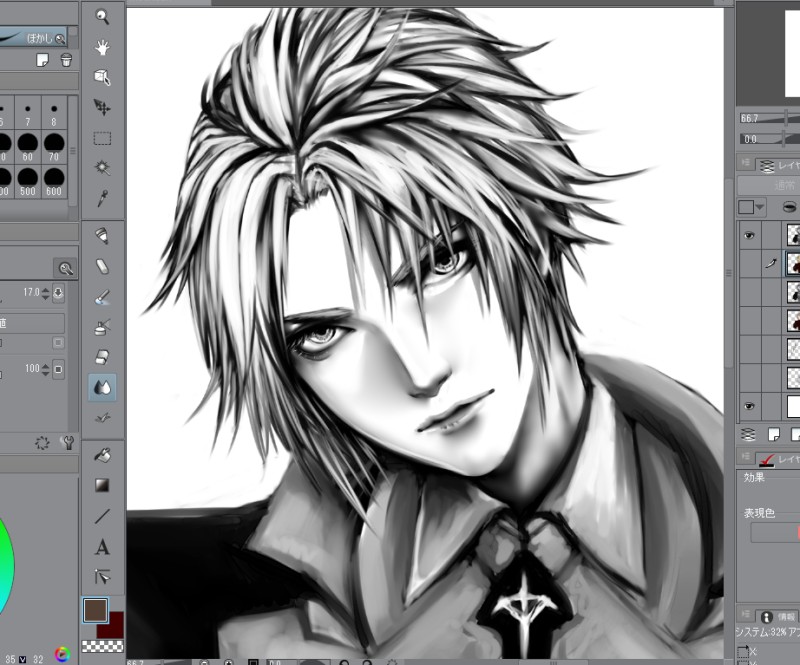Adjust the 100 value stepper arrows
800x665 pixels.
(x=45, y=369)
